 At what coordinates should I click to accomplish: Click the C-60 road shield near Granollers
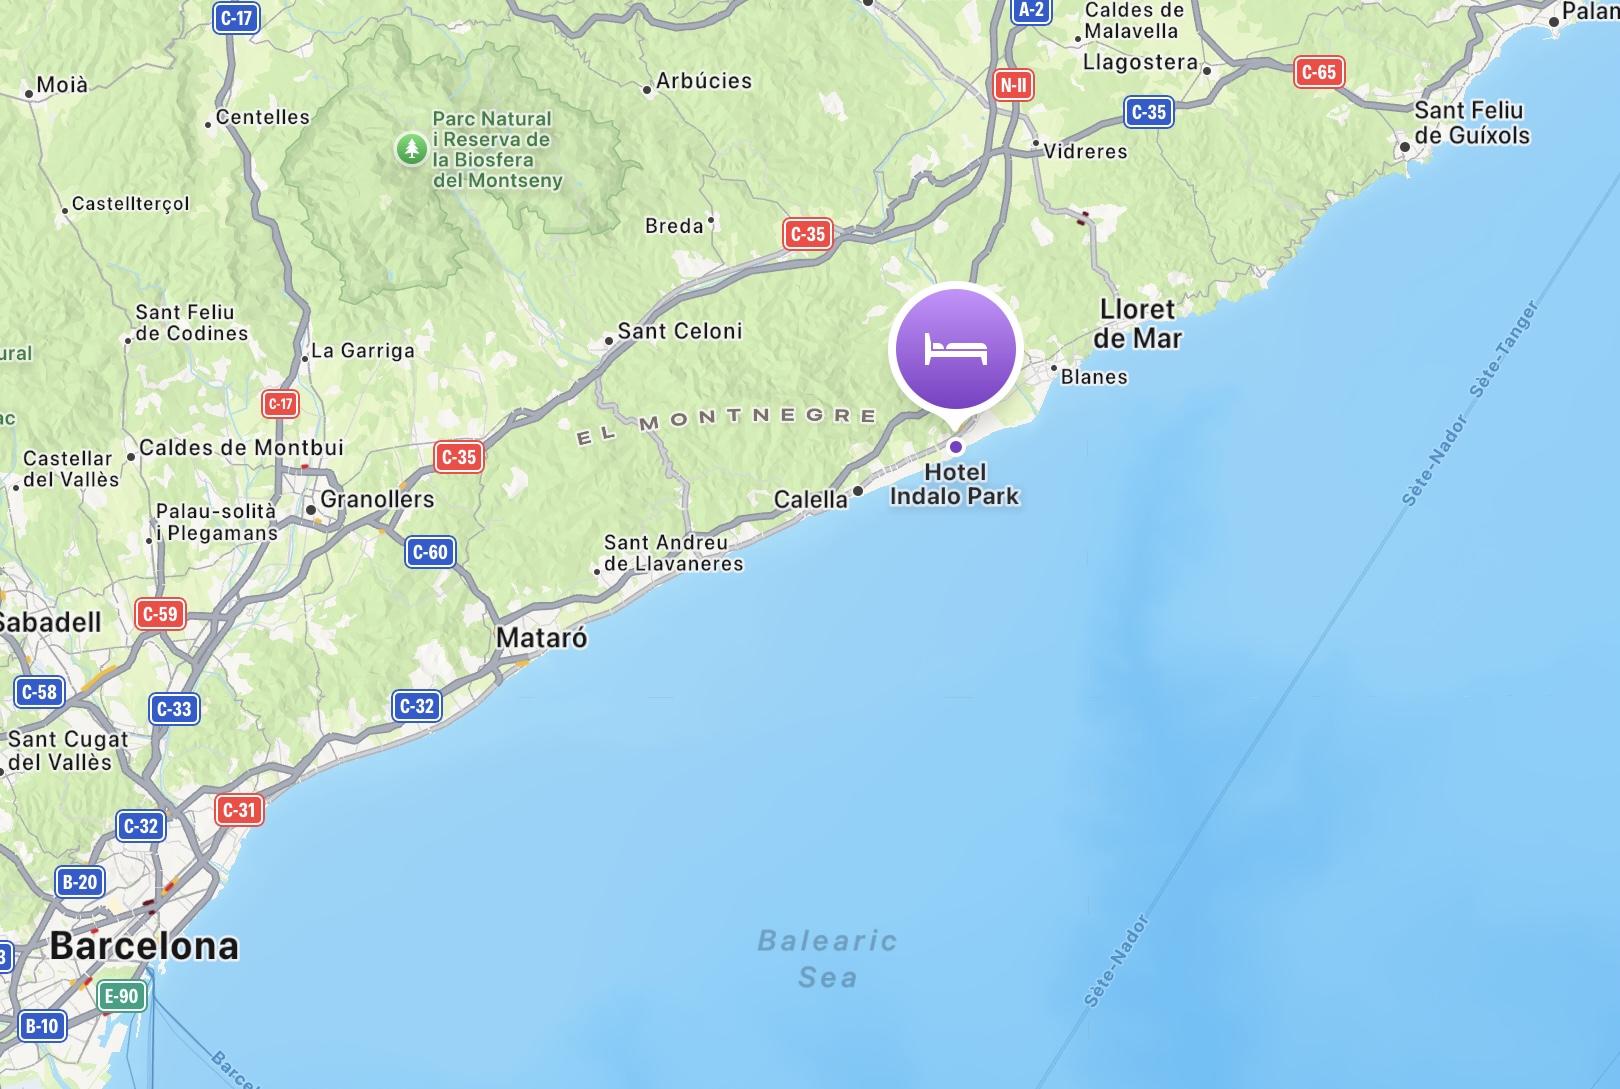(x=431, y=552)
